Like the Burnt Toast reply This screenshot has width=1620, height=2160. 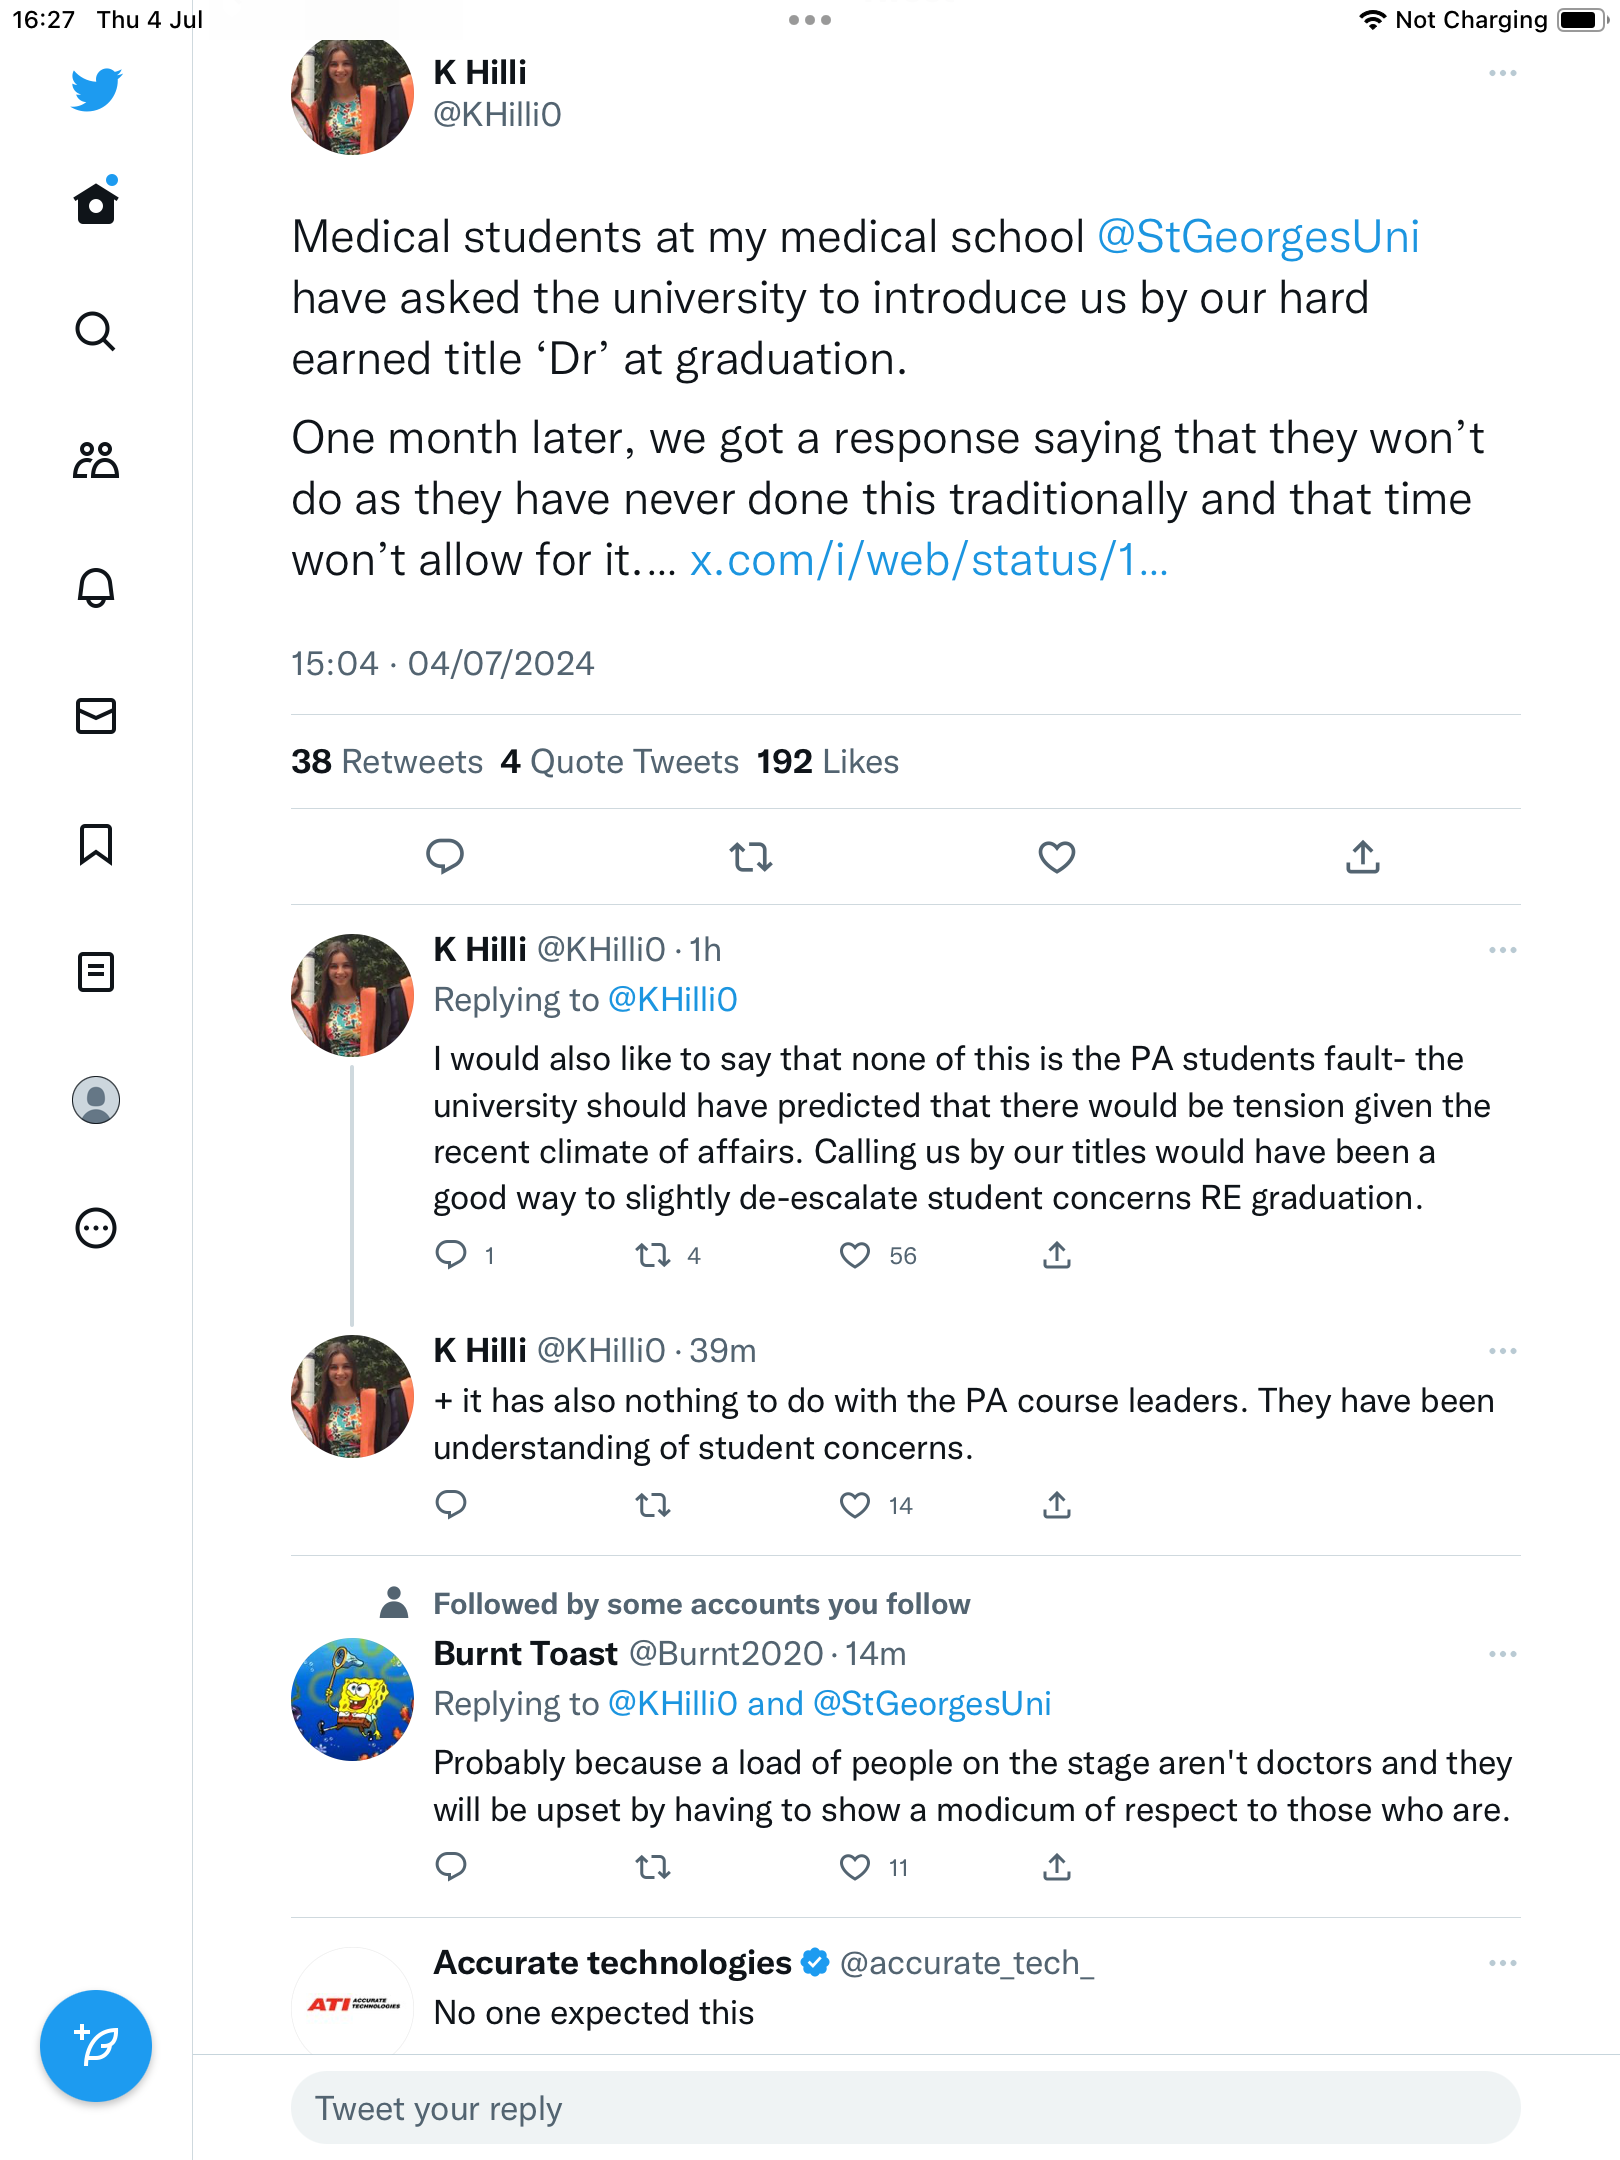click(x=855, y=1867)
